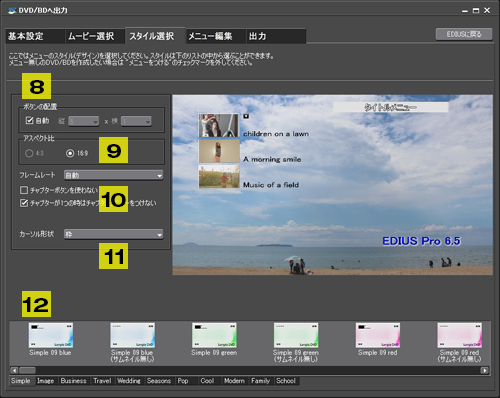Screen dimensions: 500x398
Task: Choose Simple 09 red (サムネイル無し) style
Action: pos(459,335)
